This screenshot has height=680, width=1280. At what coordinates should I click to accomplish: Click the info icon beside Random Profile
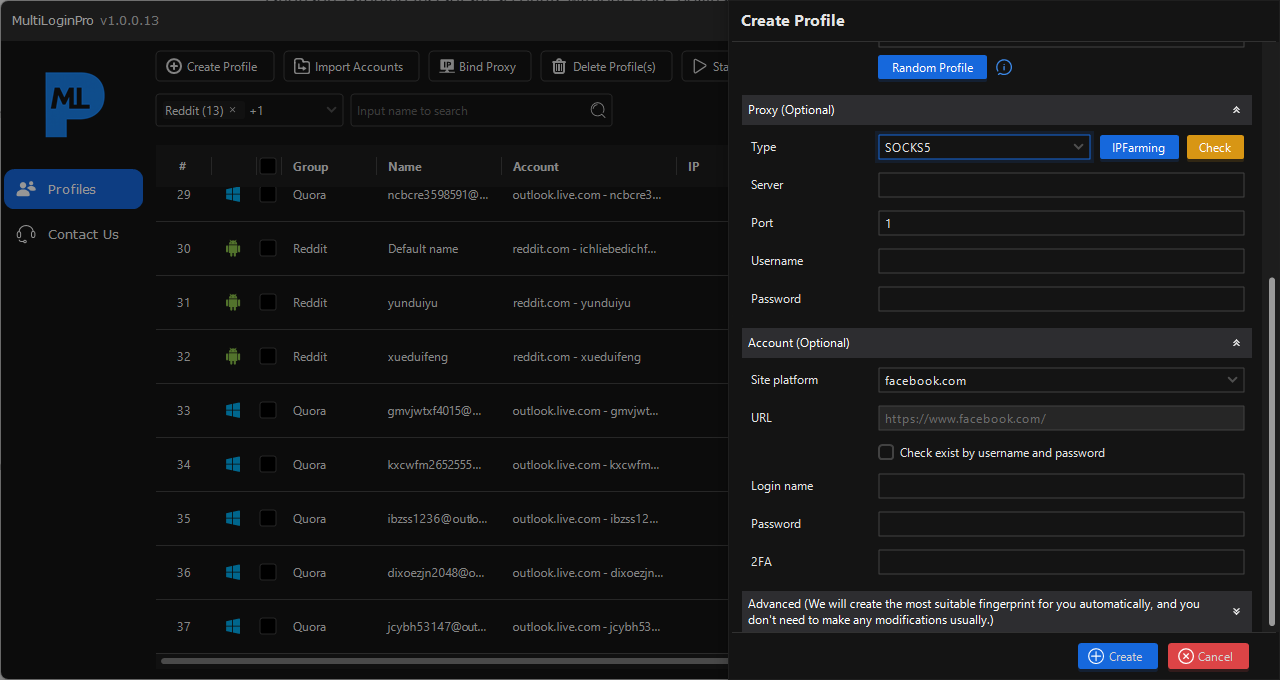coord(1004,68)
